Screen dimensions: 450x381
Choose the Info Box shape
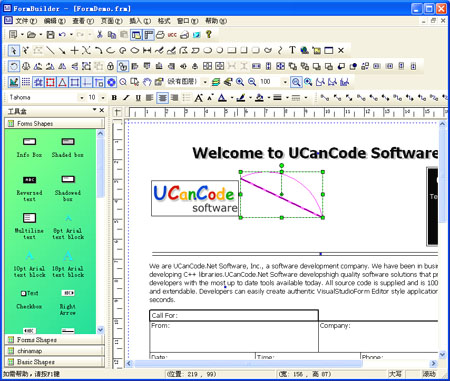[29, 147]
